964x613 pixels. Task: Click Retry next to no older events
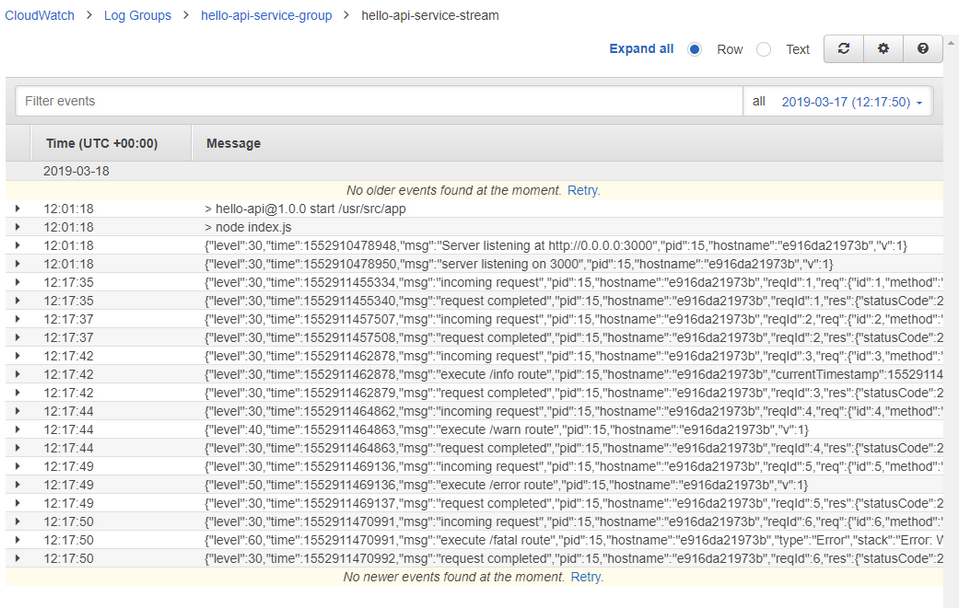tap(584, 190)
